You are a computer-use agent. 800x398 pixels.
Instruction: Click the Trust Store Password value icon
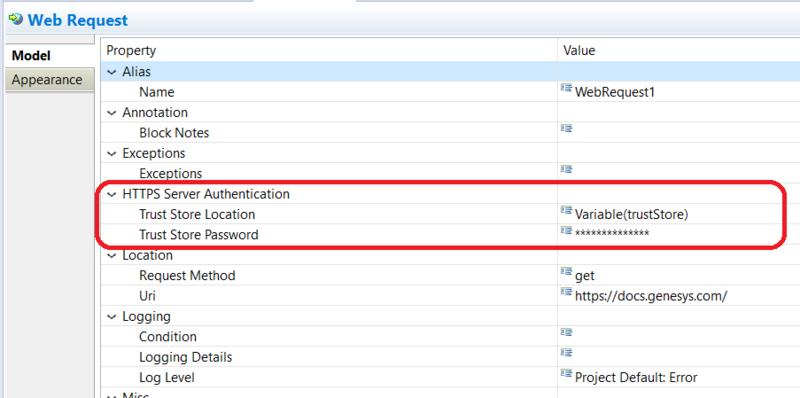click(566, 231)
